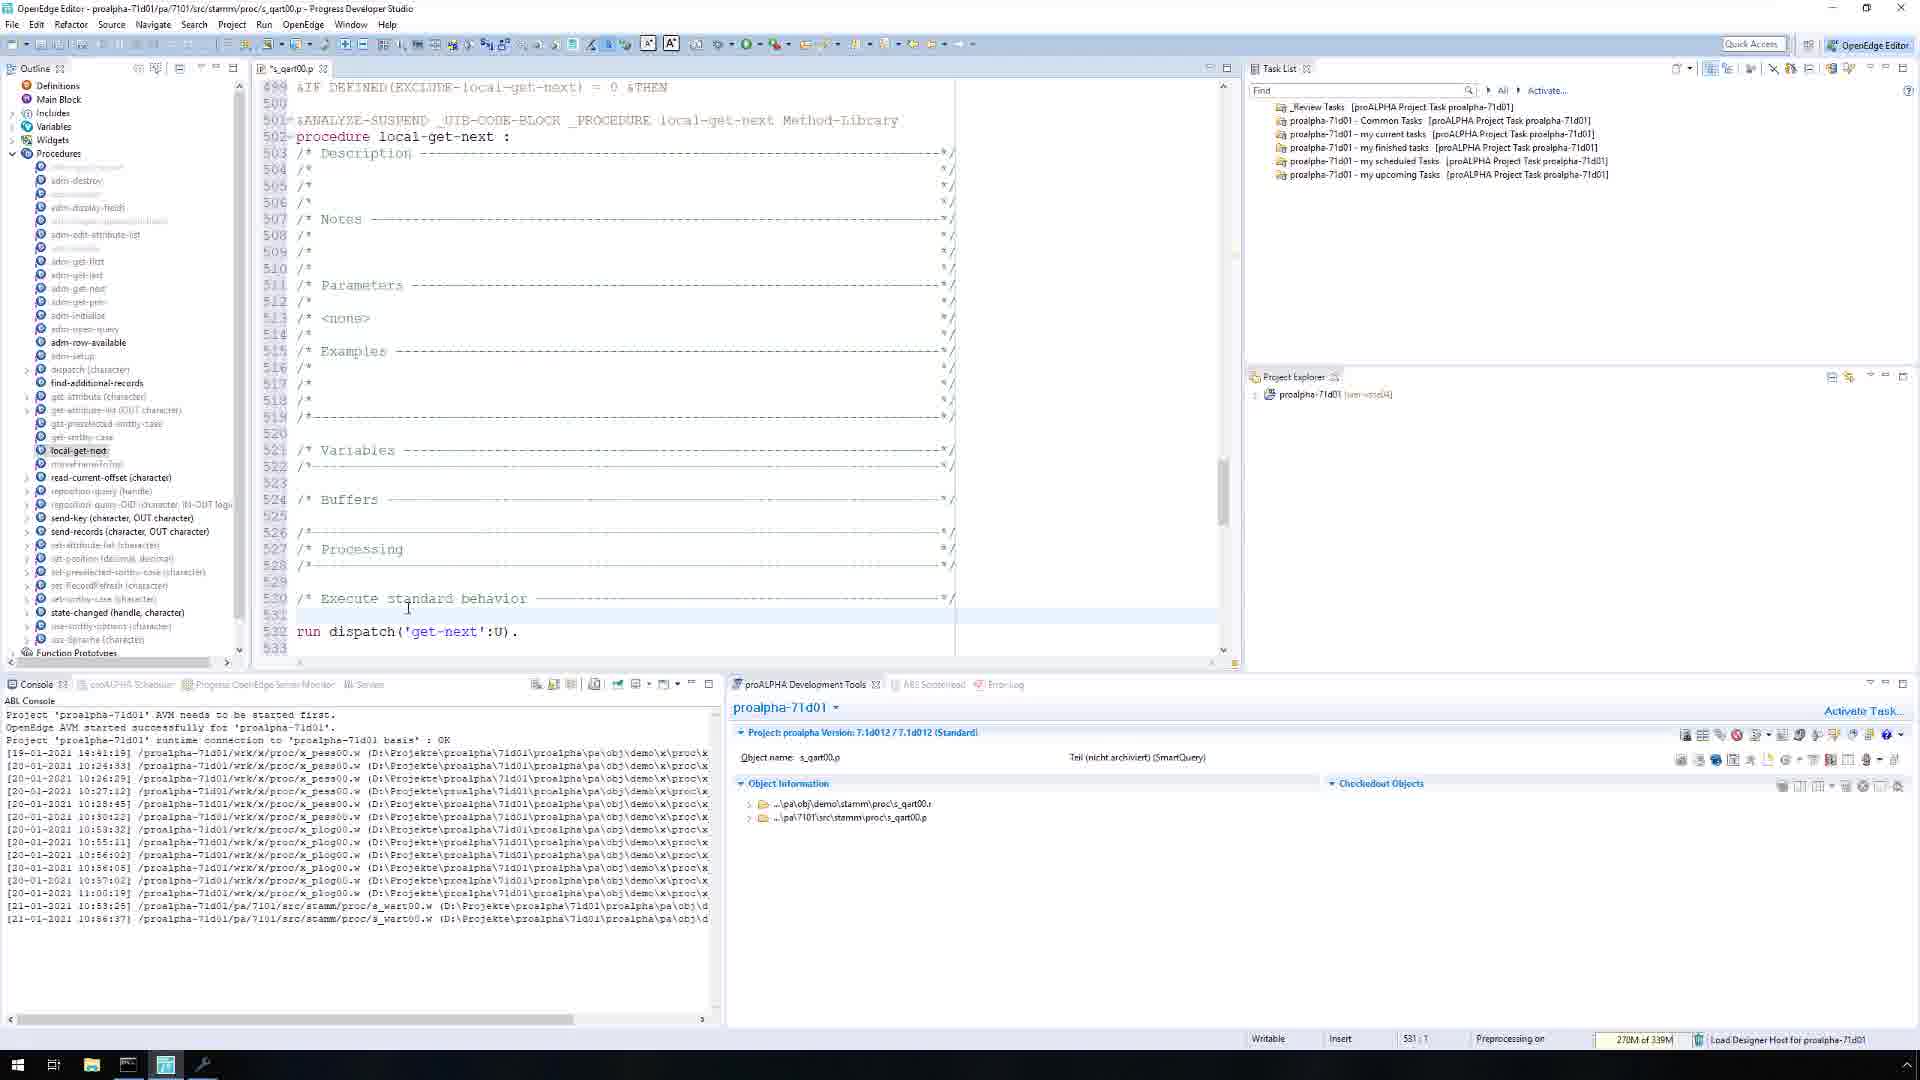This screenshot has height=1080, width=1920.
Task: Open the File menu
Action: [x=12, y=25]
